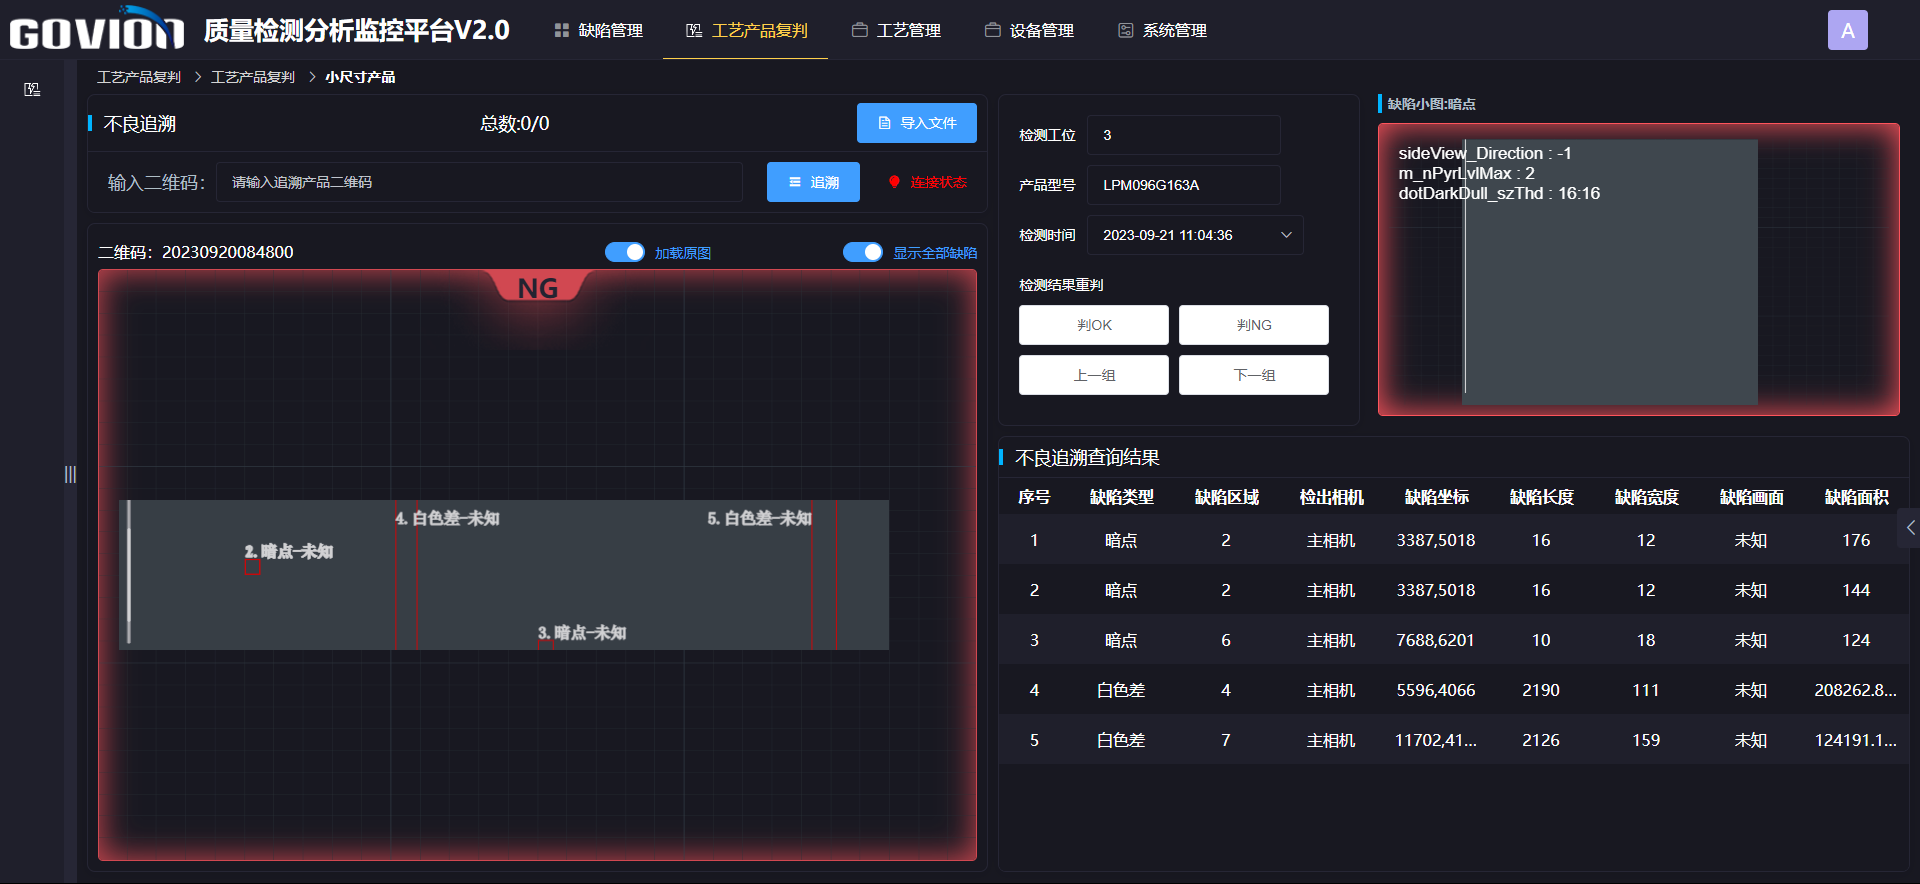Collapse the left sidebar using its handle
1920x884 pixels.
tap(70, 474)
